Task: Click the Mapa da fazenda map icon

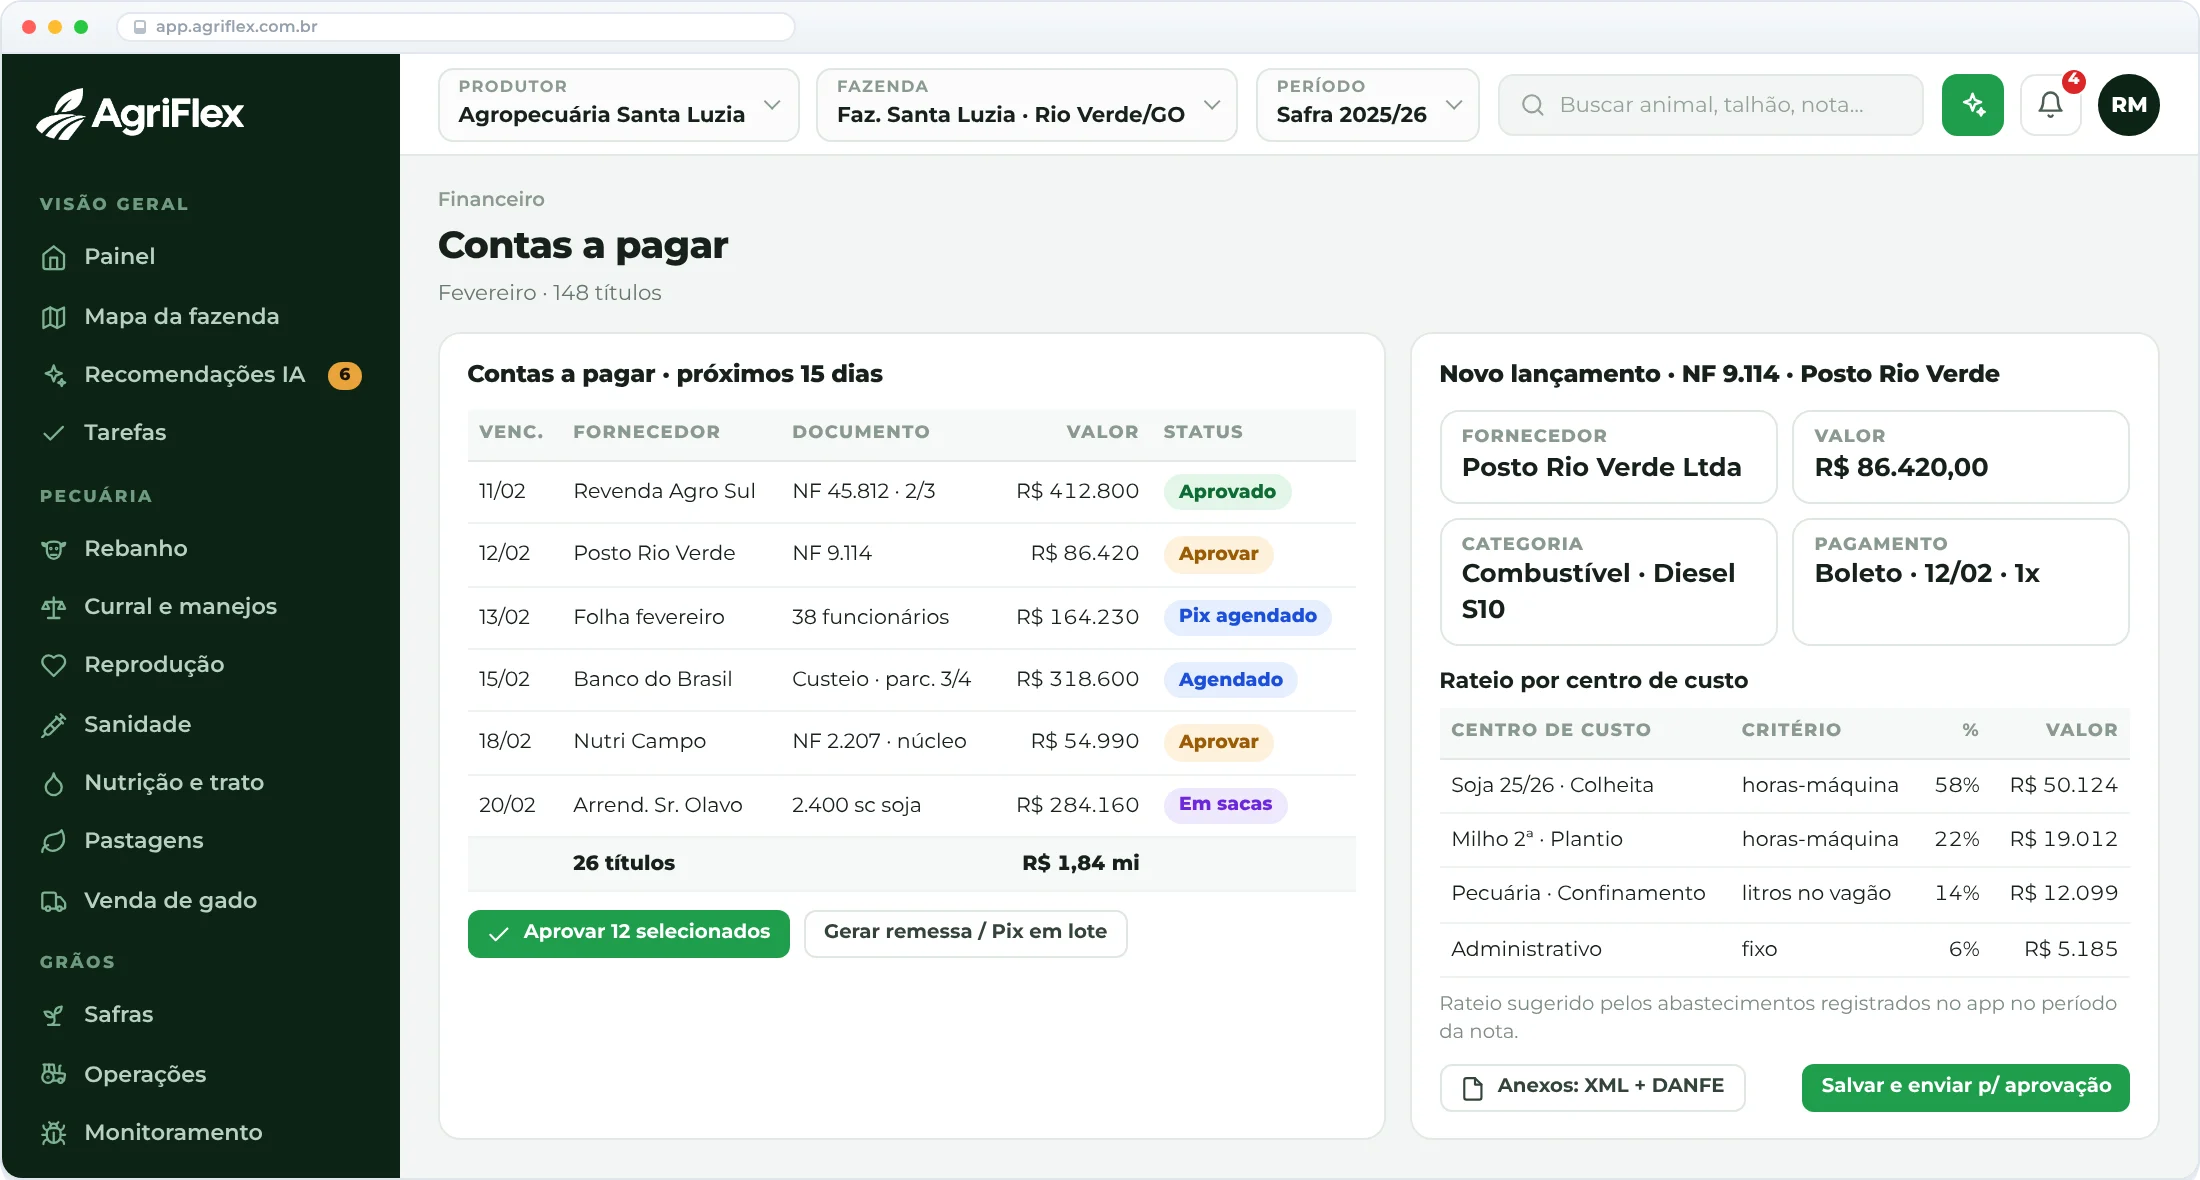Action: [x=54, y=317]
